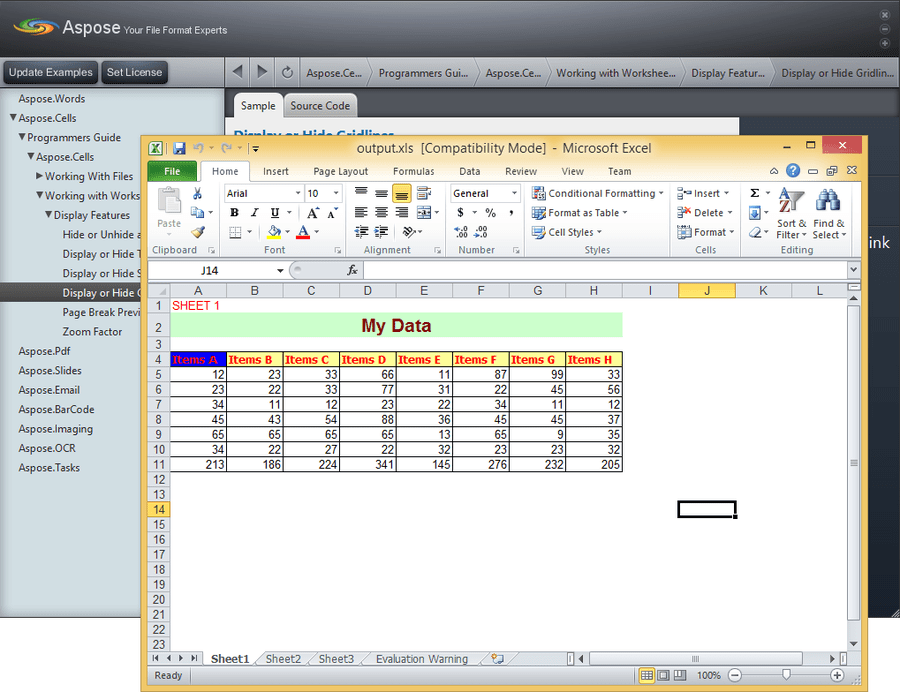Switch to Page Layout ribbon tab
This screenshot has width=900, height=692.
[x=340, y=171]
